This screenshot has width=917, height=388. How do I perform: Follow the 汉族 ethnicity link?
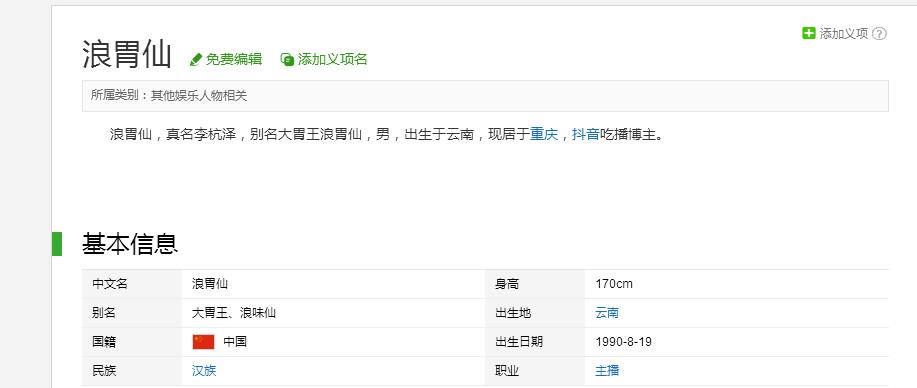pyautogui.click(x=204, y=371)
